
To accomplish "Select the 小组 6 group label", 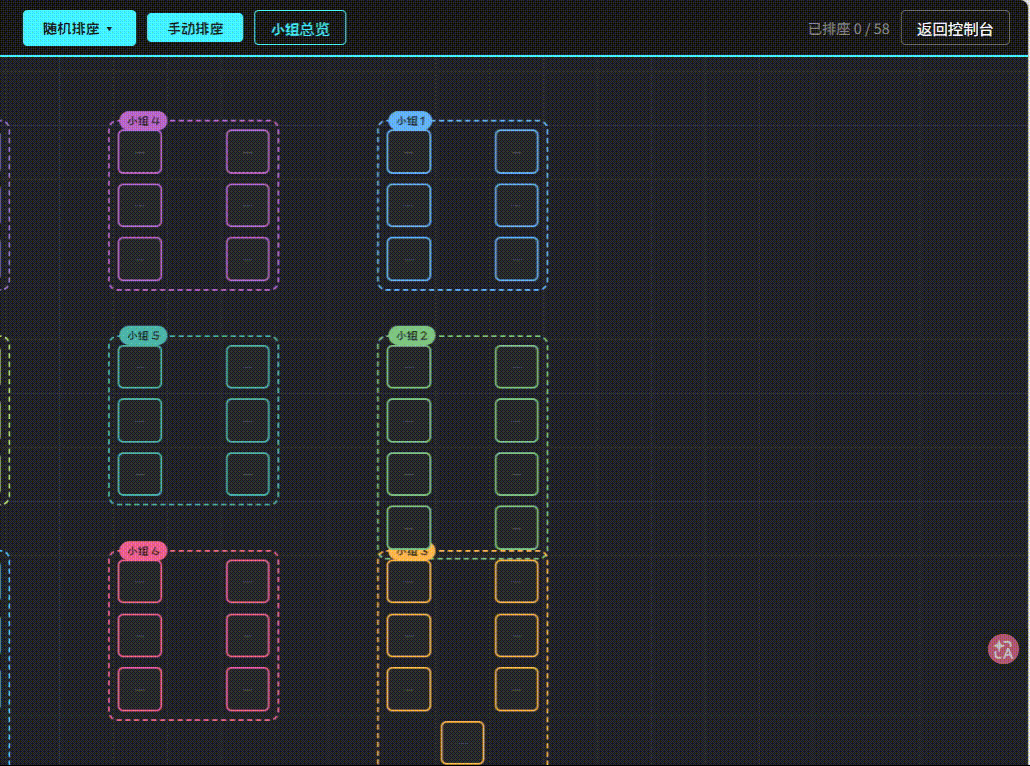I will point(143,551).
